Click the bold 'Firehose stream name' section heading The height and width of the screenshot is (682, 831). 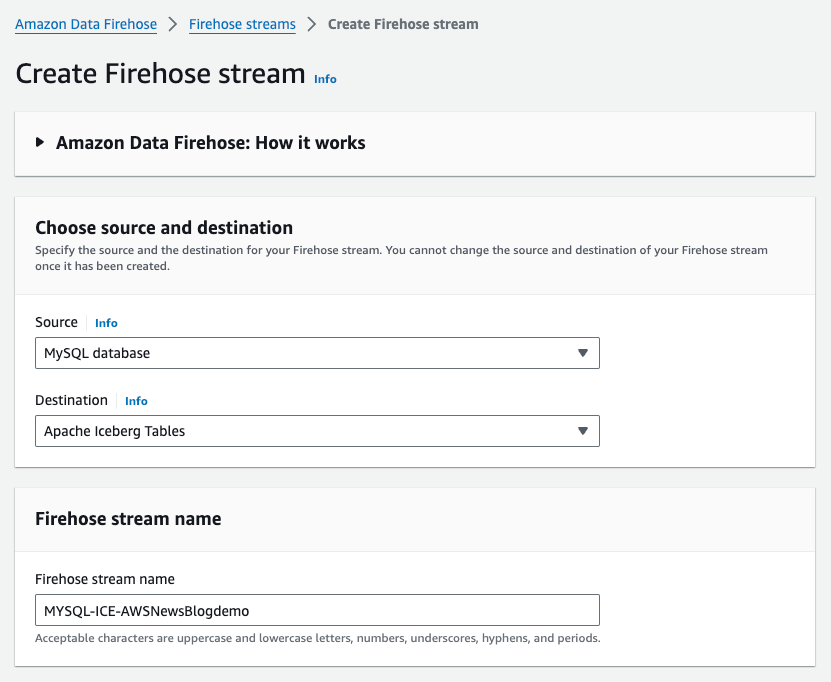click(x=128, y=519)
